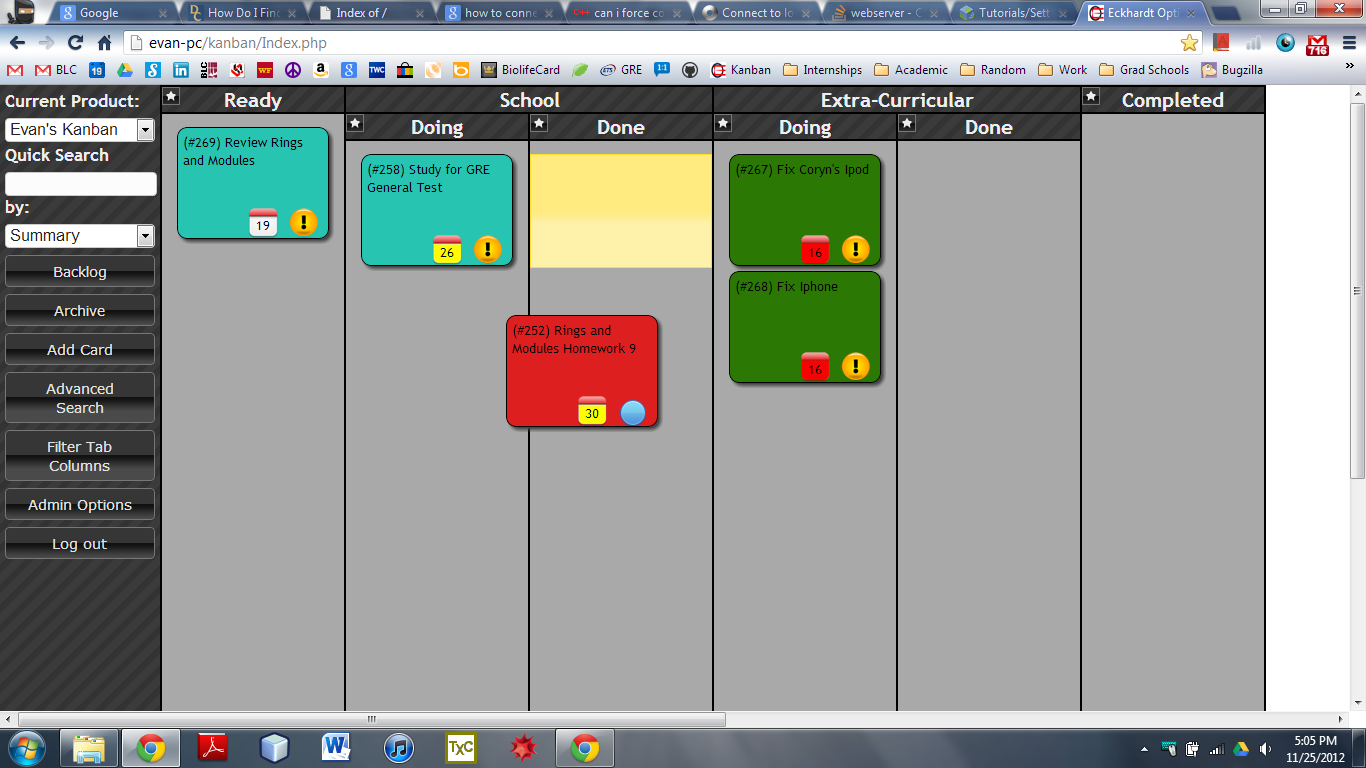
Task: Click the Log out button
Action: pos(80,544)
